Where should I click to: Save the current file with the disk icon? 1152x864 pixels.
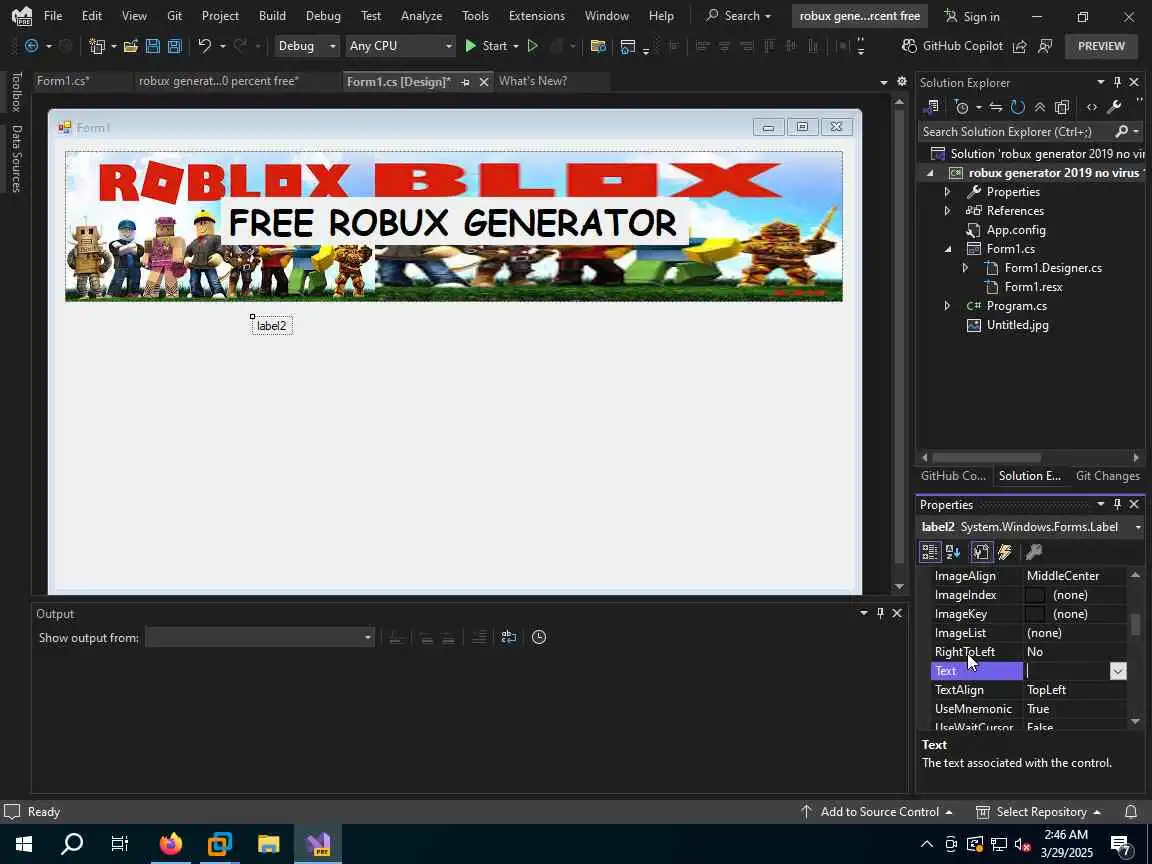153,46
